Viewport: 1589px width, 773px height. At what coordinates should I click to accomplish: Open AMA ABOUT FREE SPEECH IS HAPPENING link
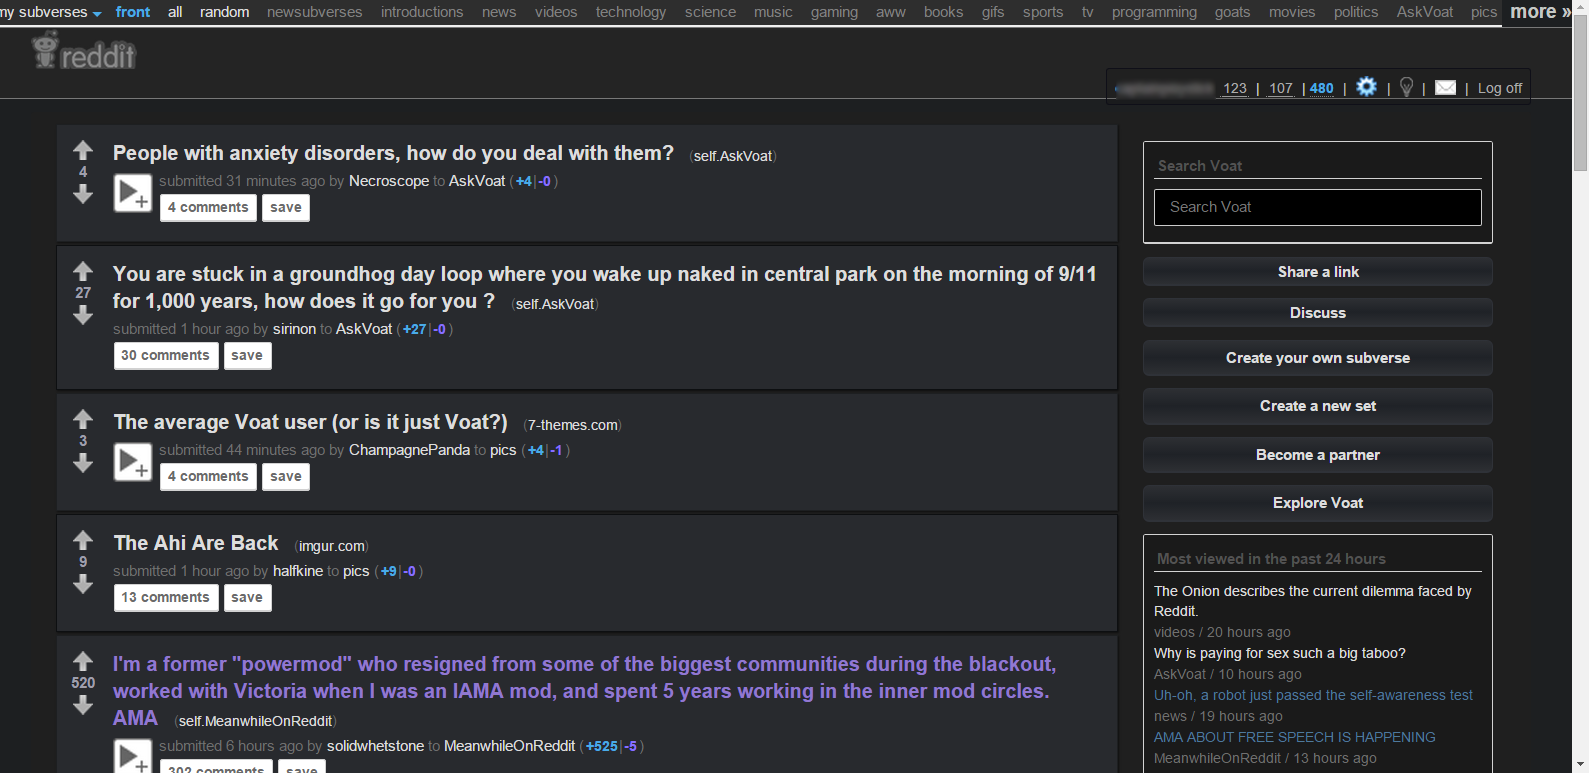coord(1295,737)
